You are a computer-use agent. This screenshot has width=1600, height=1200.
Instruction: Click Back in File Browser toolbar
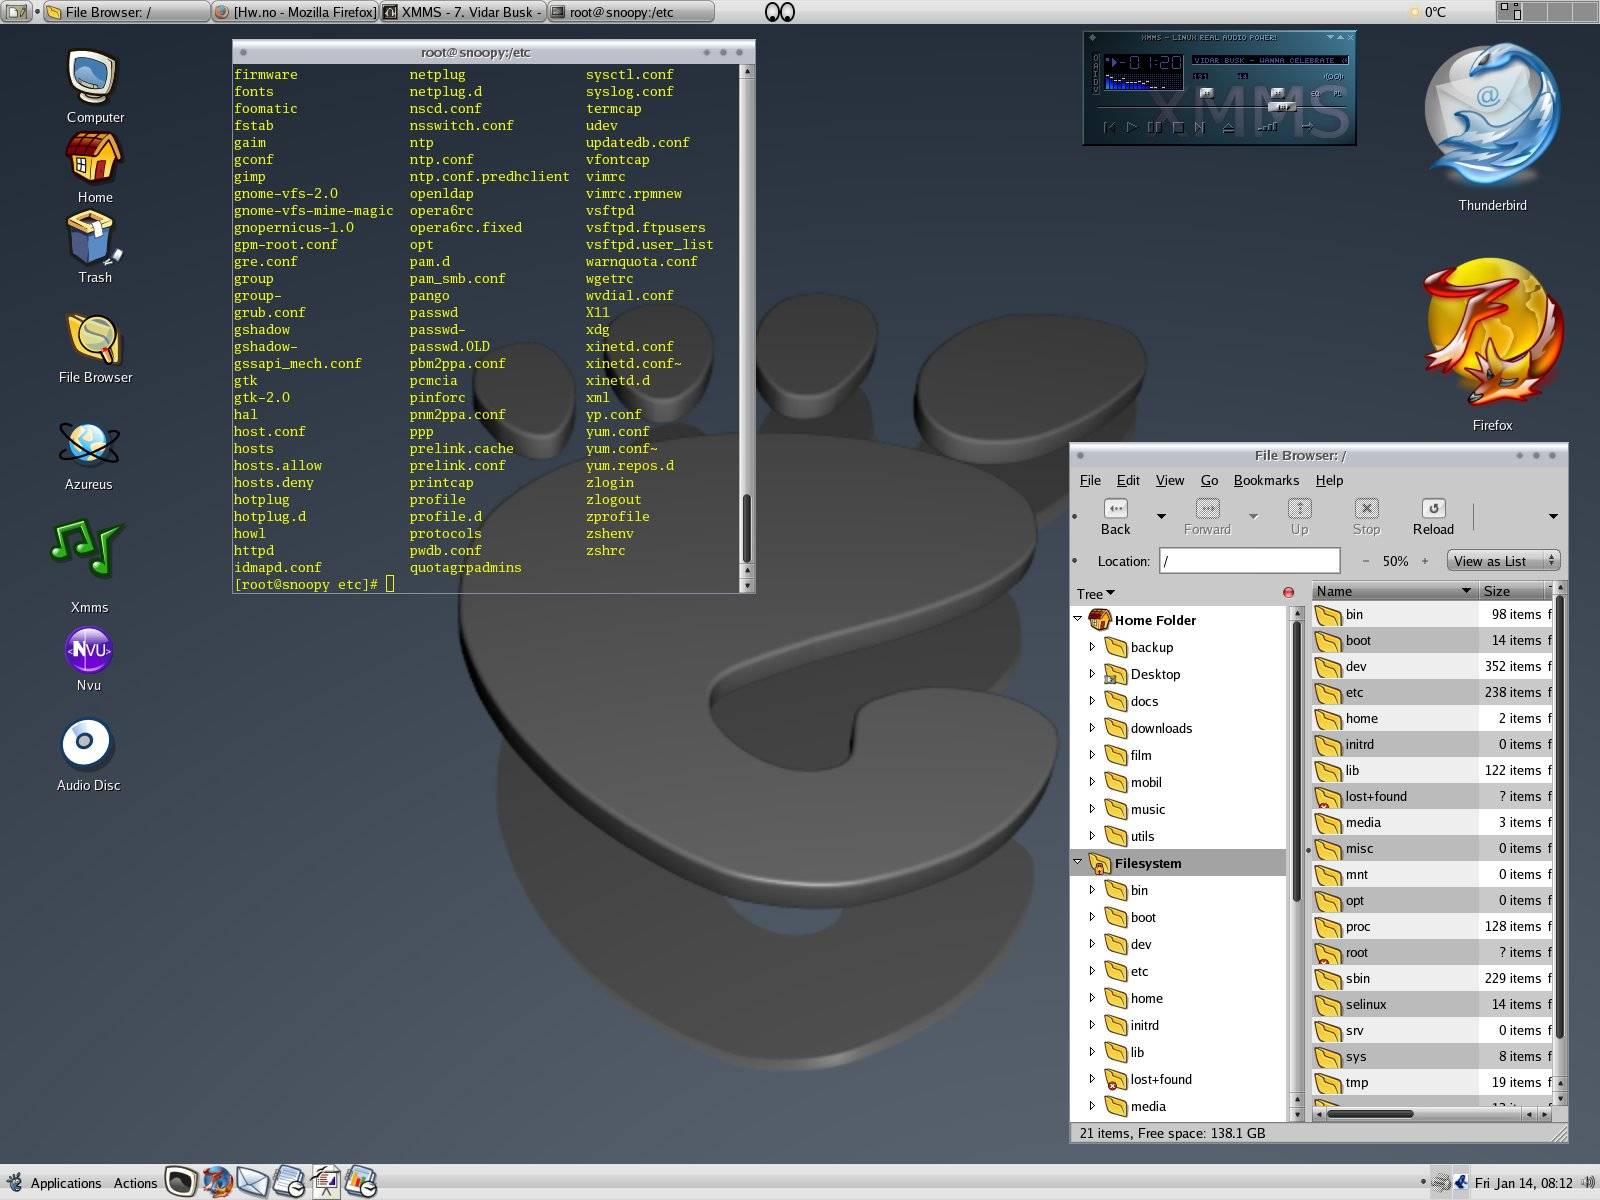[x=1115, y=517]
